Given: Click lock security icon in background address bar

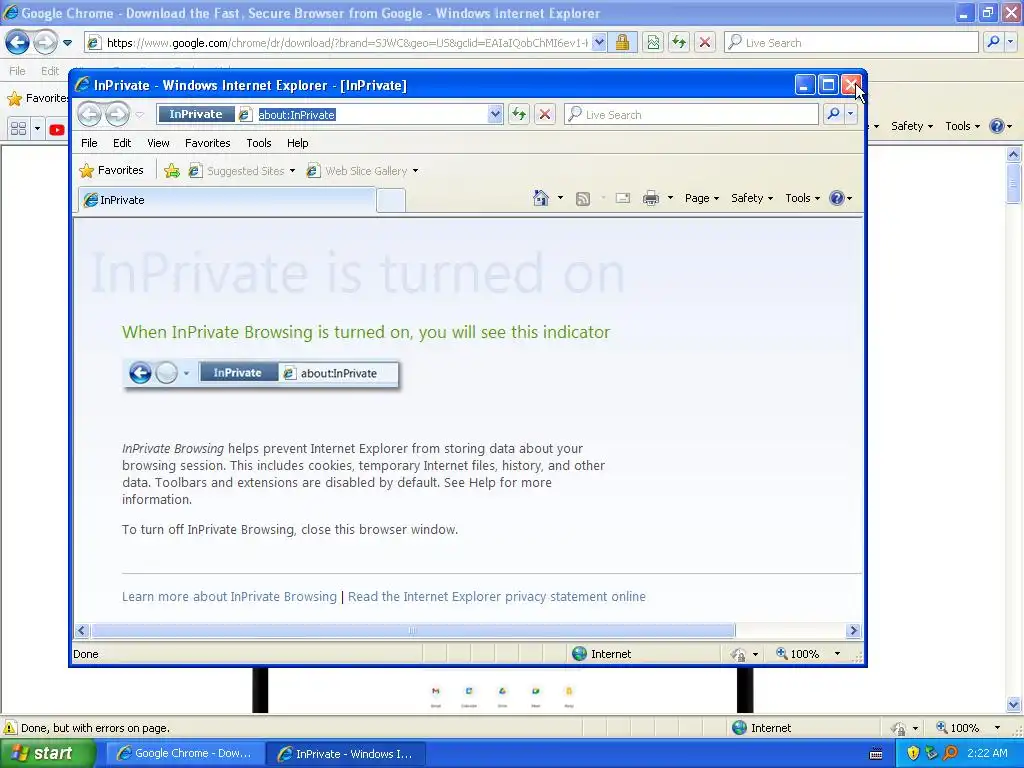Looking at the screenshot, I should click(622, 42).
